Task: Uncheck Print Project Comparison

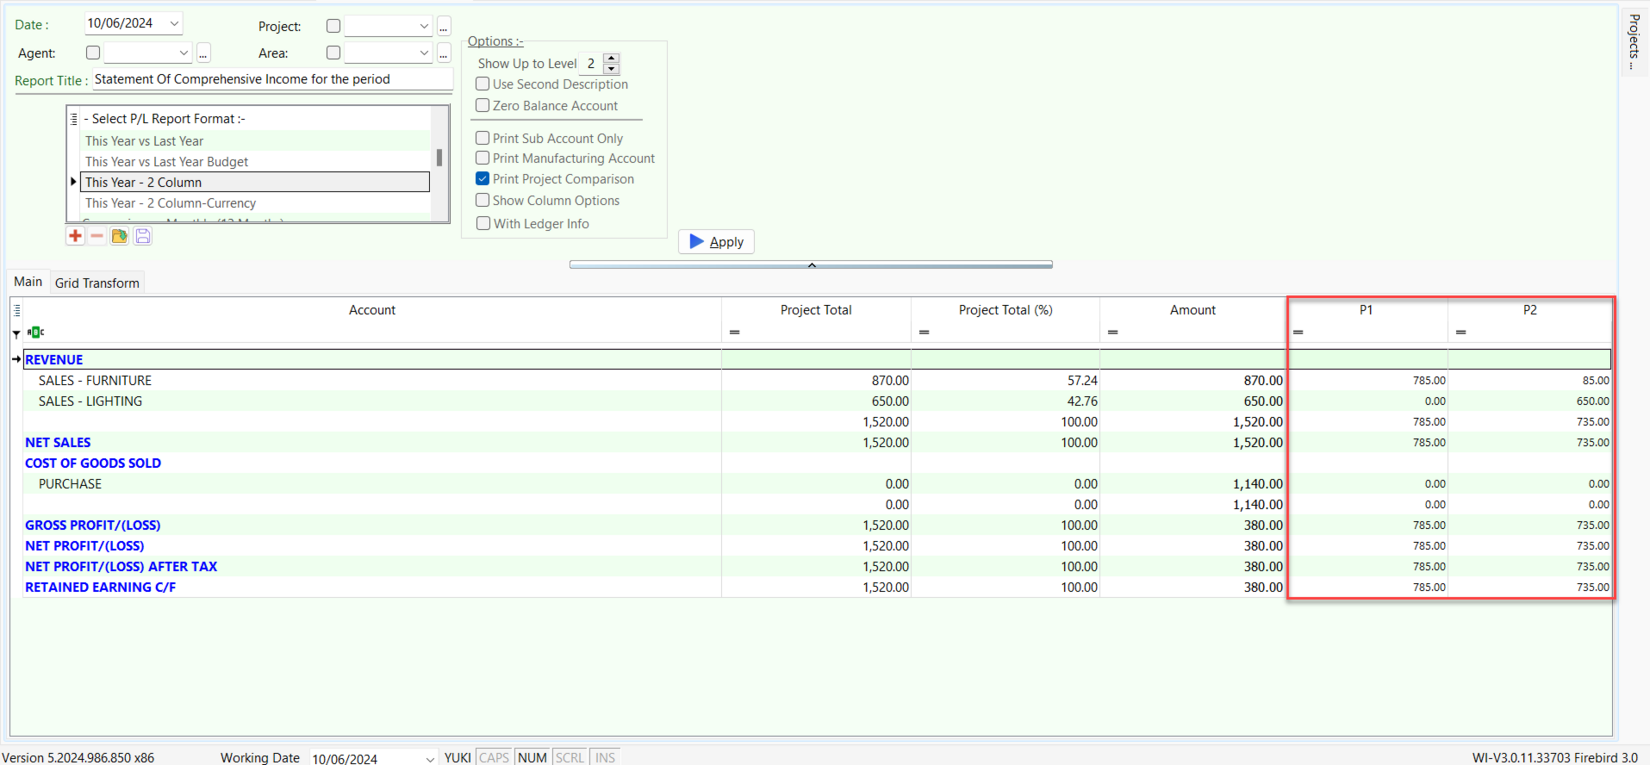Action: pos(483,179)
